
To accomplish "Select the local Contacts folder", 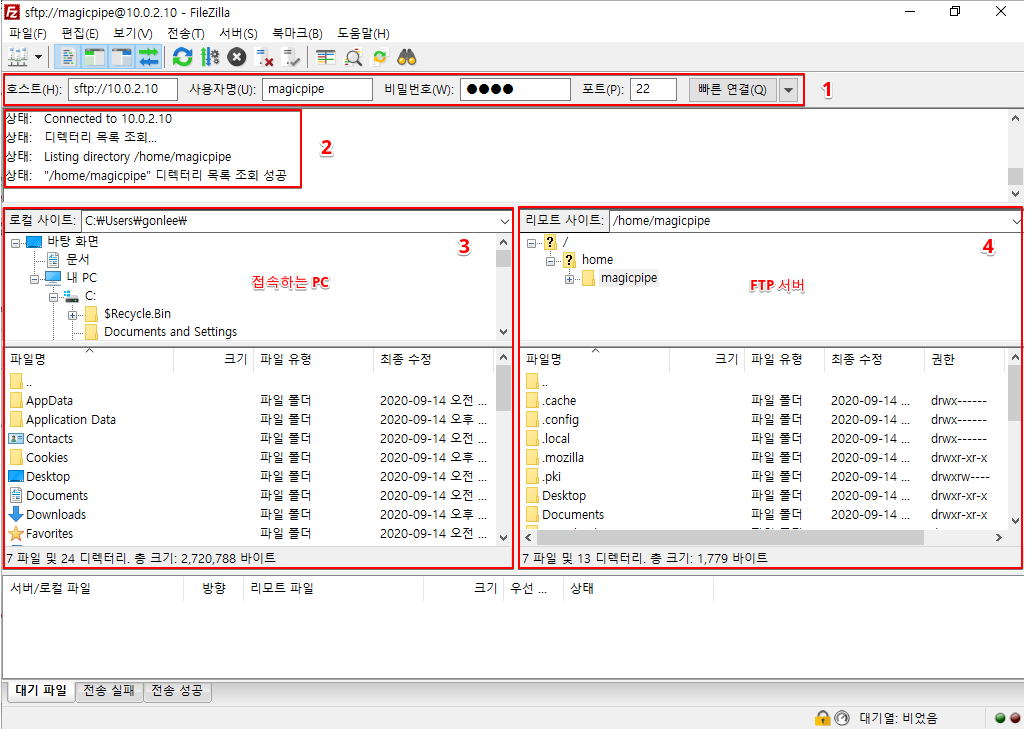I will [49, 439].
